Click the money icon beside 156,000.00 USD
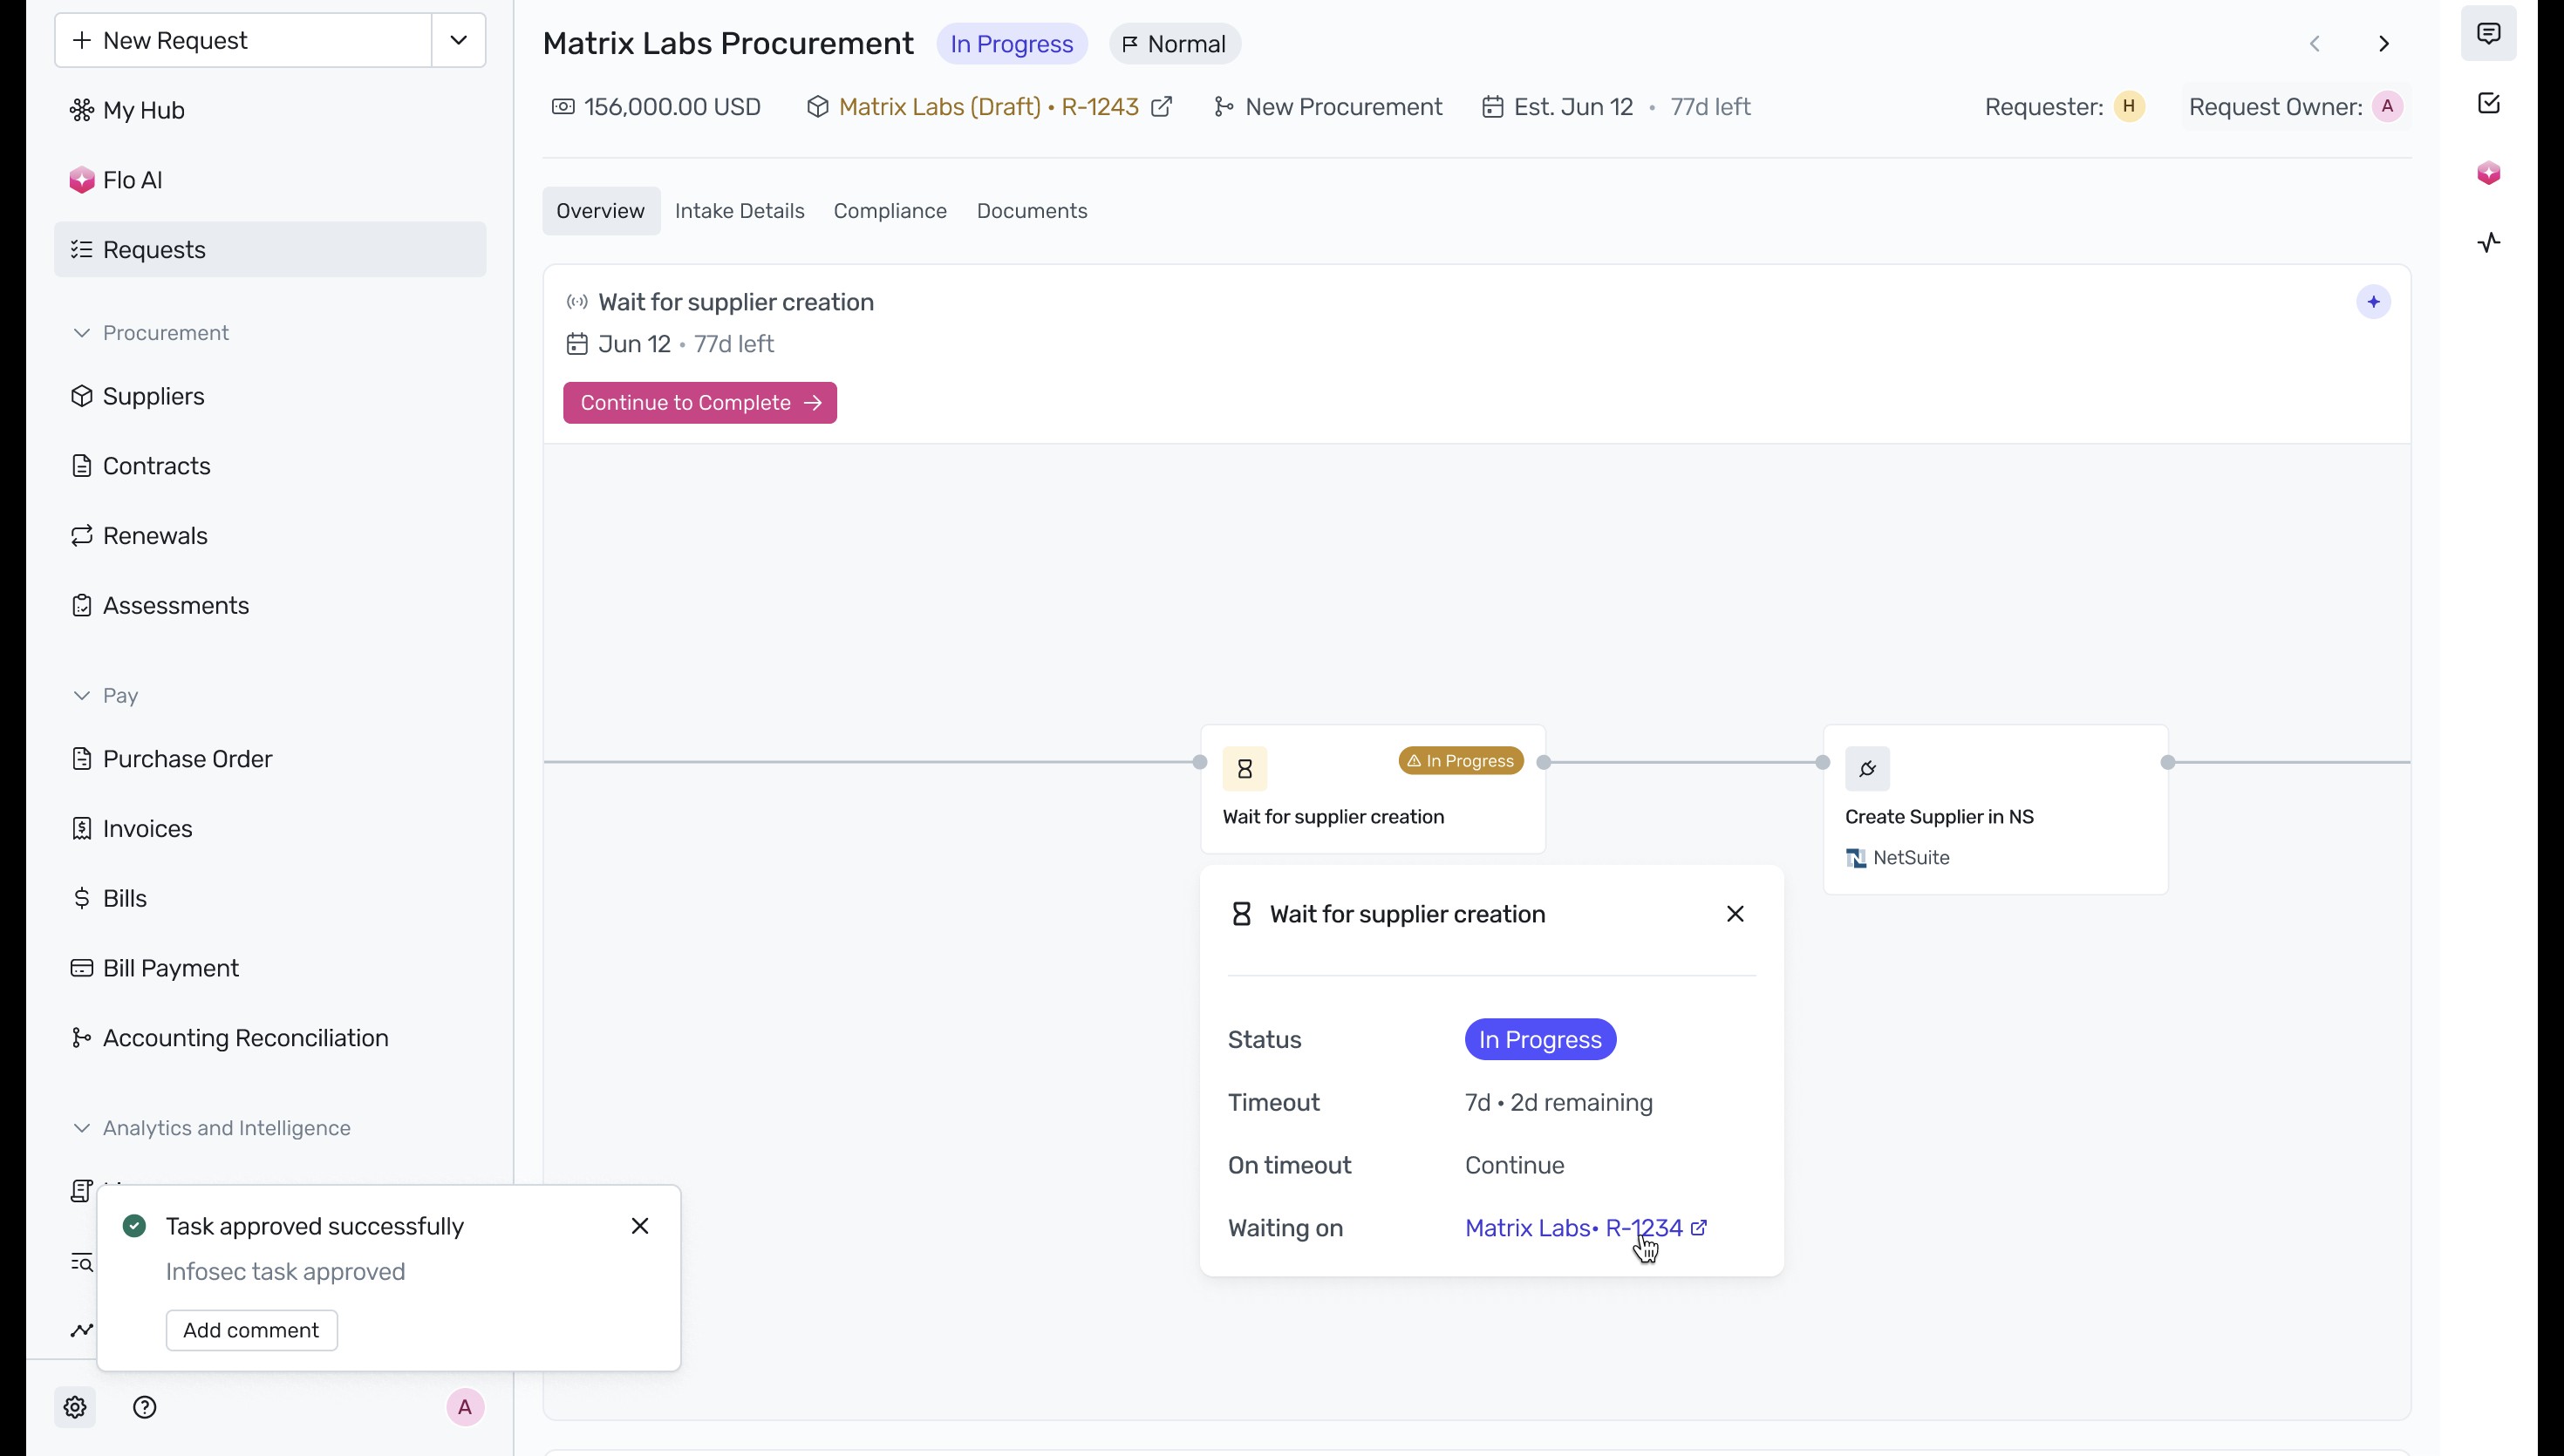Image resolution: width=2564 pixels, height=1456 pixels. click(x=563, y=107)
